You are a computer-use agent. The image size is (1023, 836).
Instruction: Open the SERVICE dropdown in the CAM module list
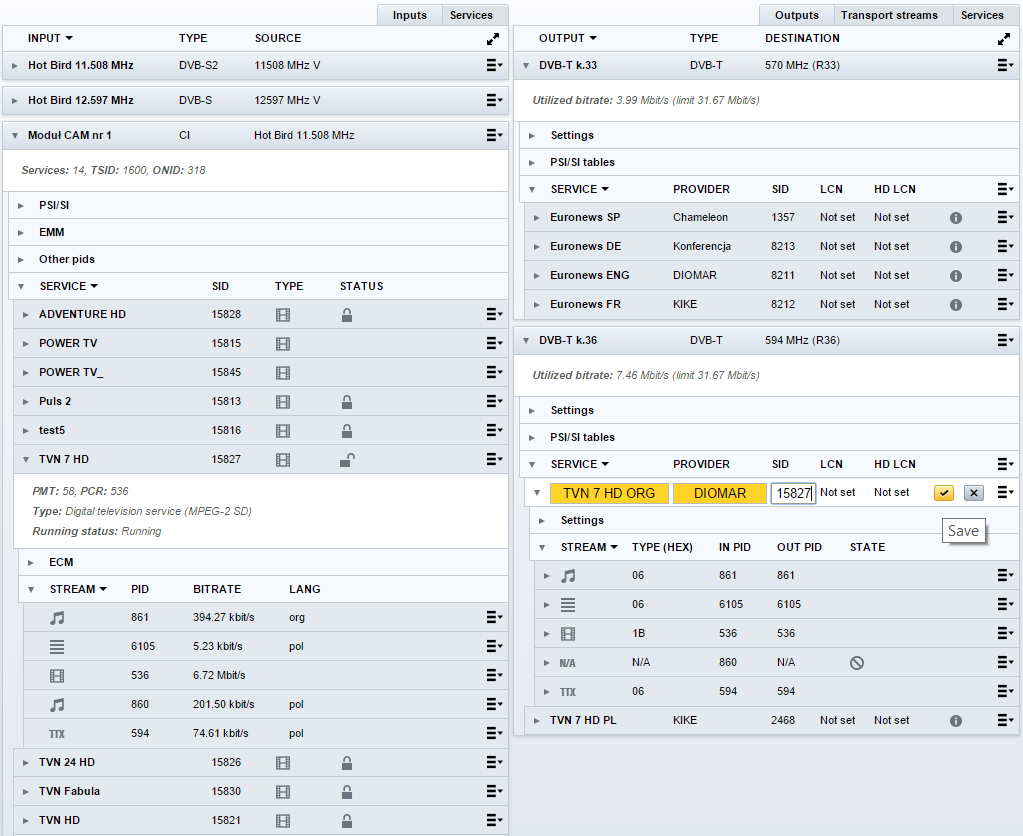pos(94,286)
